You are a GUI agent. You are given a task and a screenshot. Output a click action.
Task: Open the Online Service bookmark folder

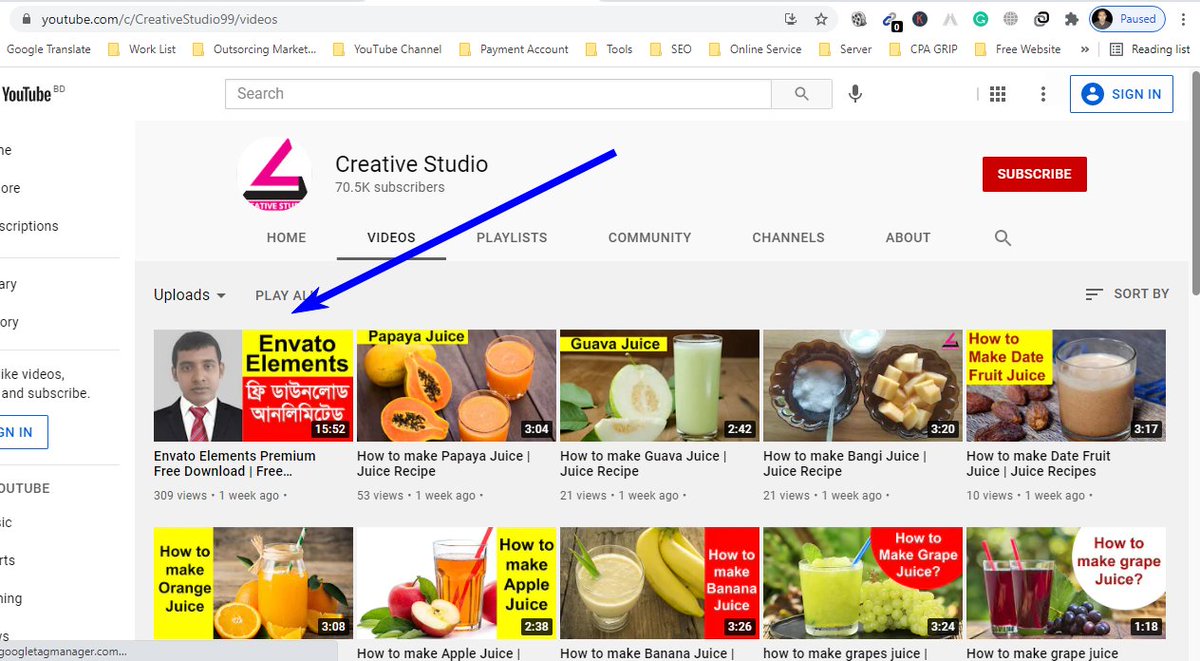[755, 49]
